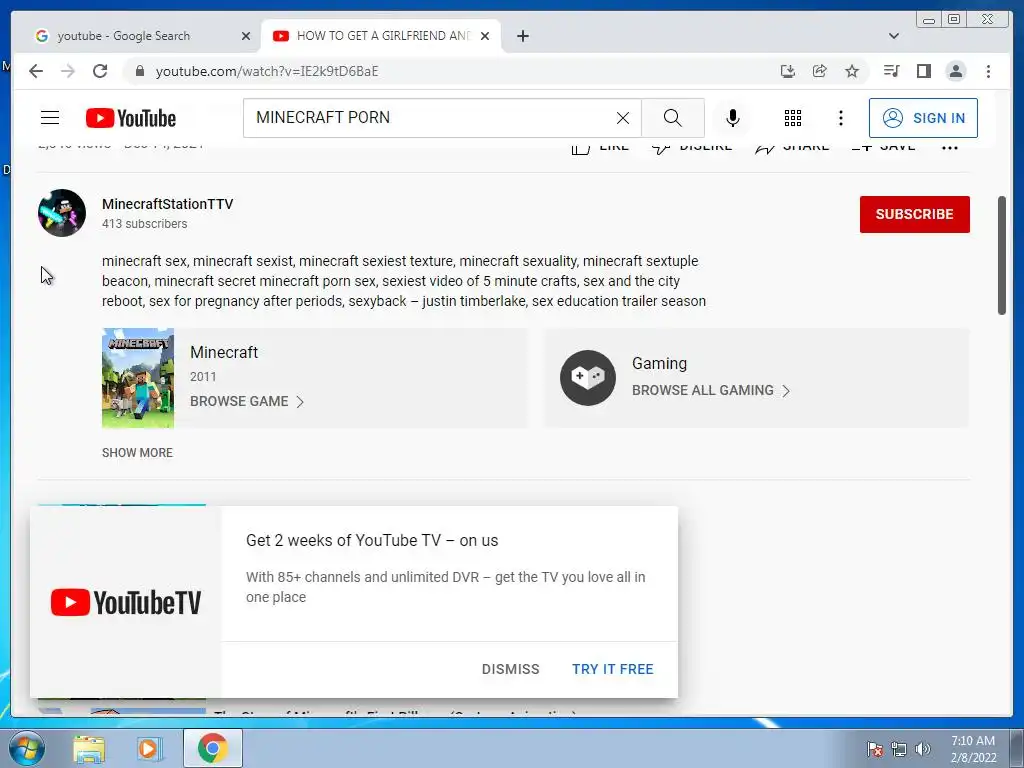Open the YouTube hamburger guide menu
The height and width of the screenshot is (768, 1024).
(x=50, y=118)
